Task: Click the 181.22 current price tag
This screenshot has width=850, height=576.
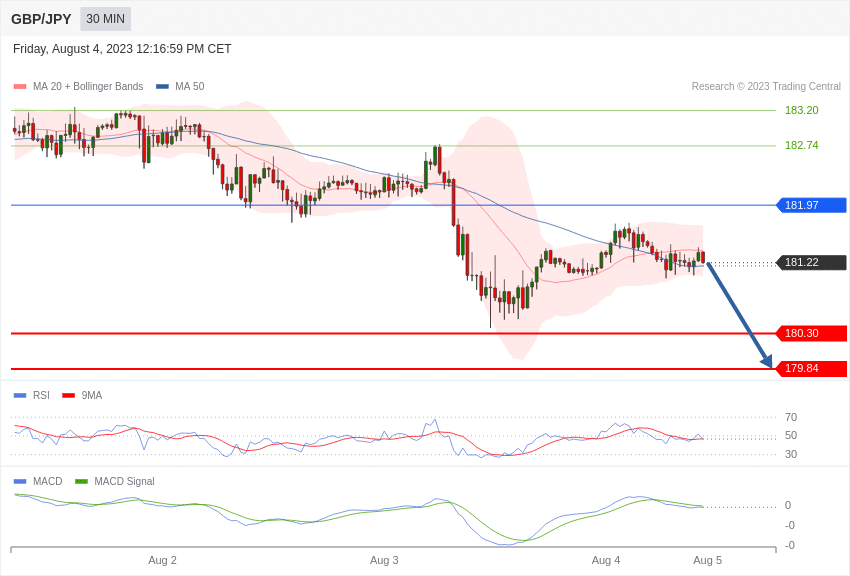Action: [812, 262]
